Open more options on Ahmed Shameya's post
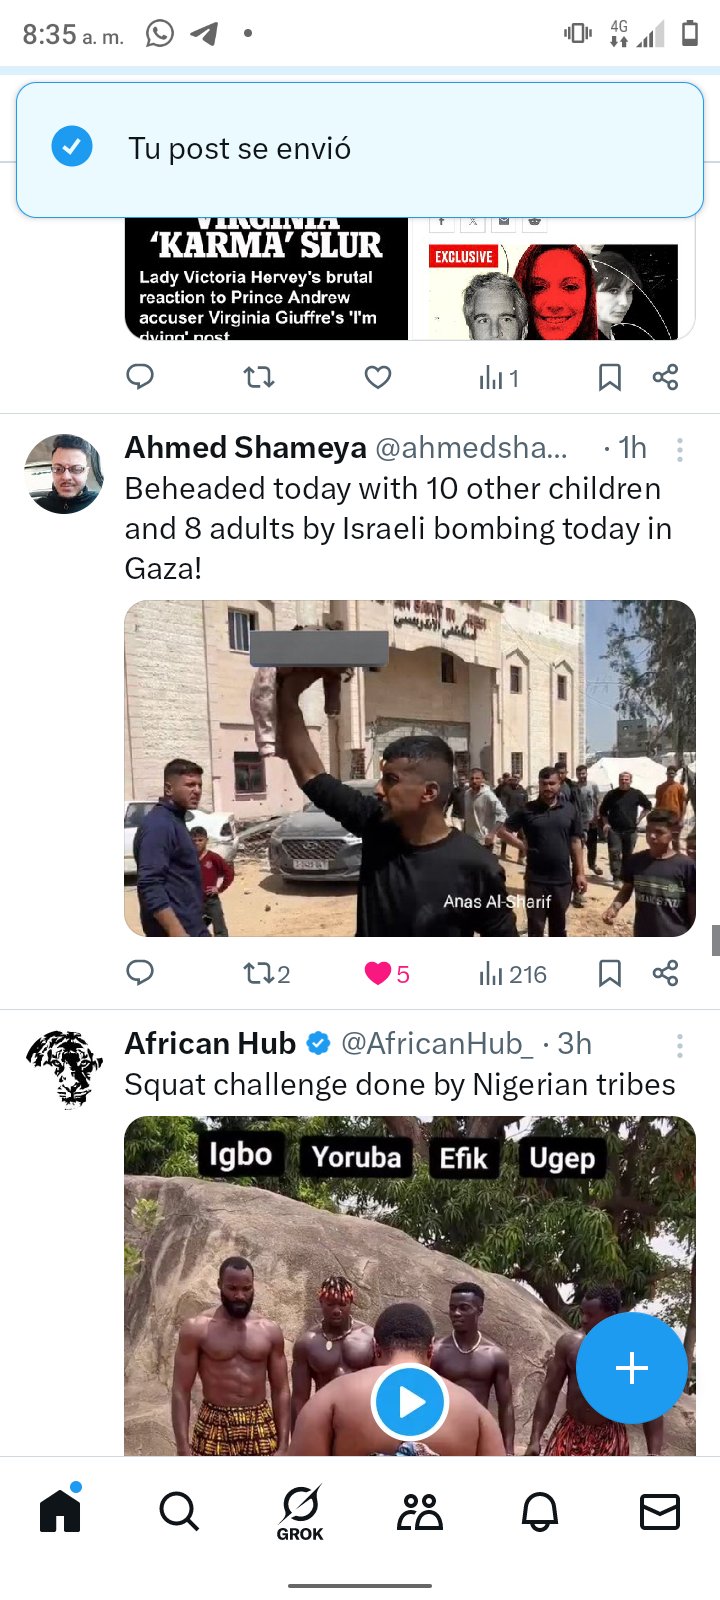 680,450
